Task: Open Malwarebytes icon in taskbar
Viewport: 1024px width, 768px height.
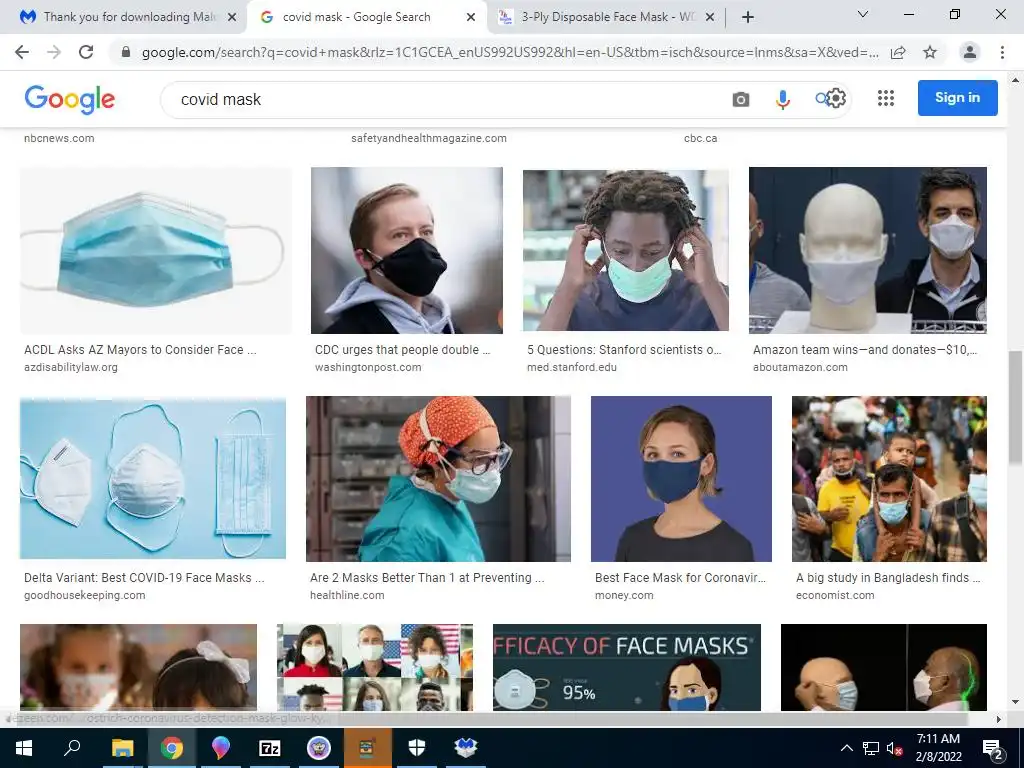Action: coord(466,748)
